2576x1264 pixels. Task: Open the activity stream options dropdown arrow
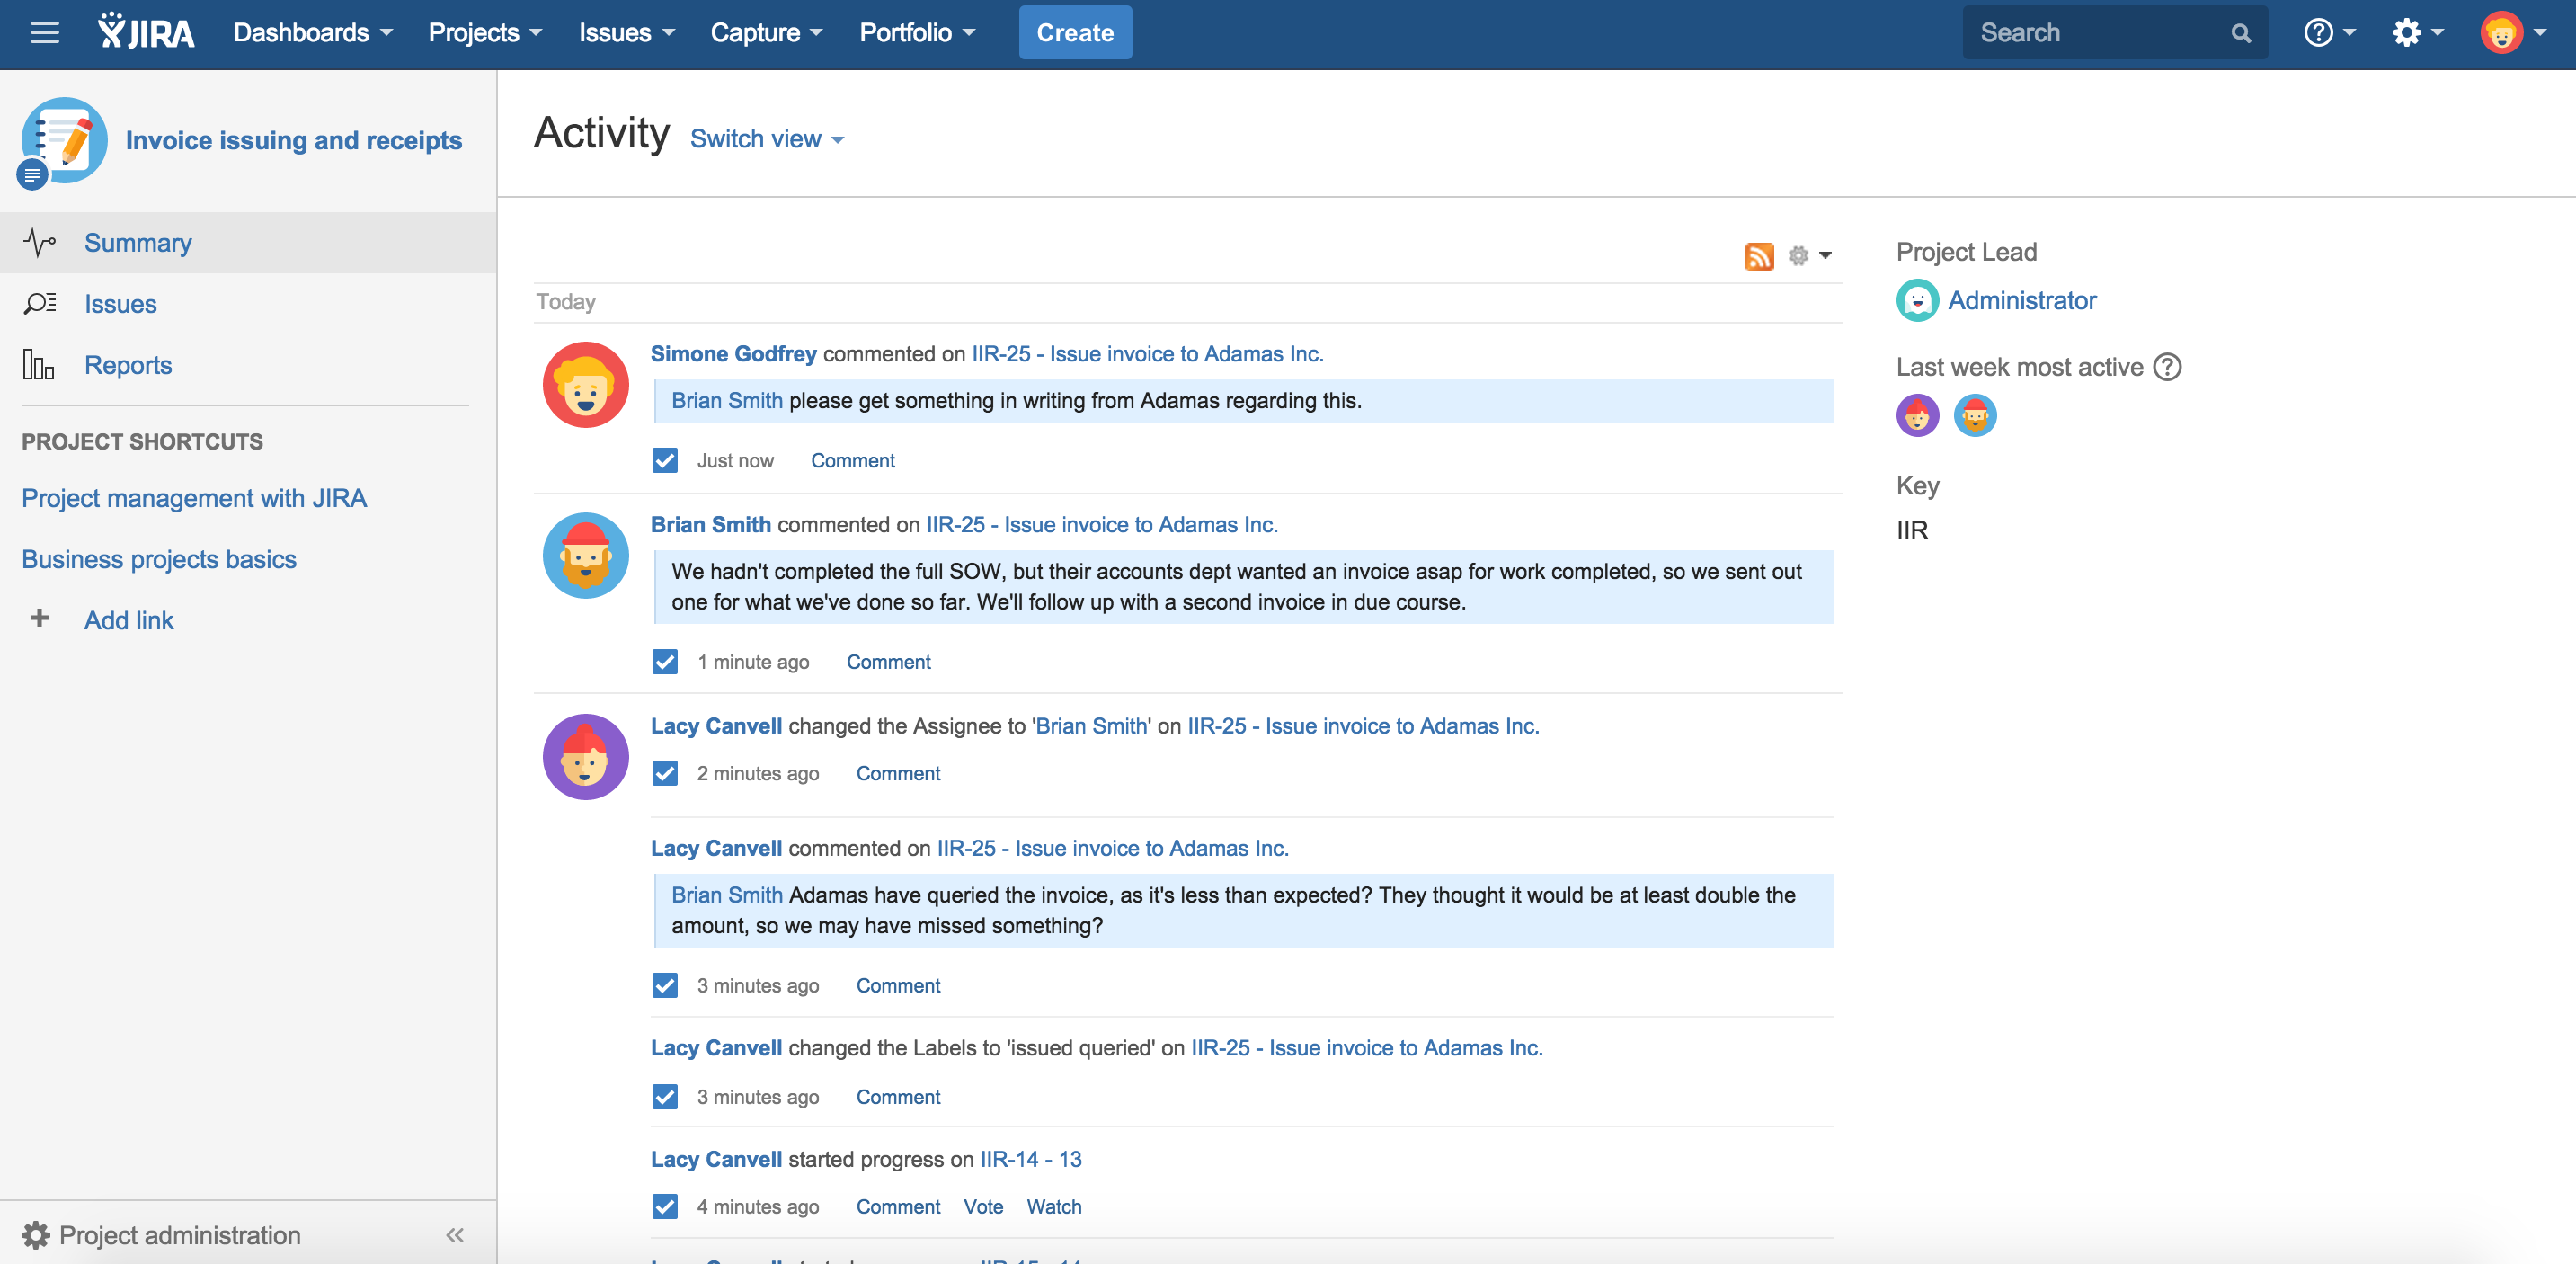tap(1825, 256)
